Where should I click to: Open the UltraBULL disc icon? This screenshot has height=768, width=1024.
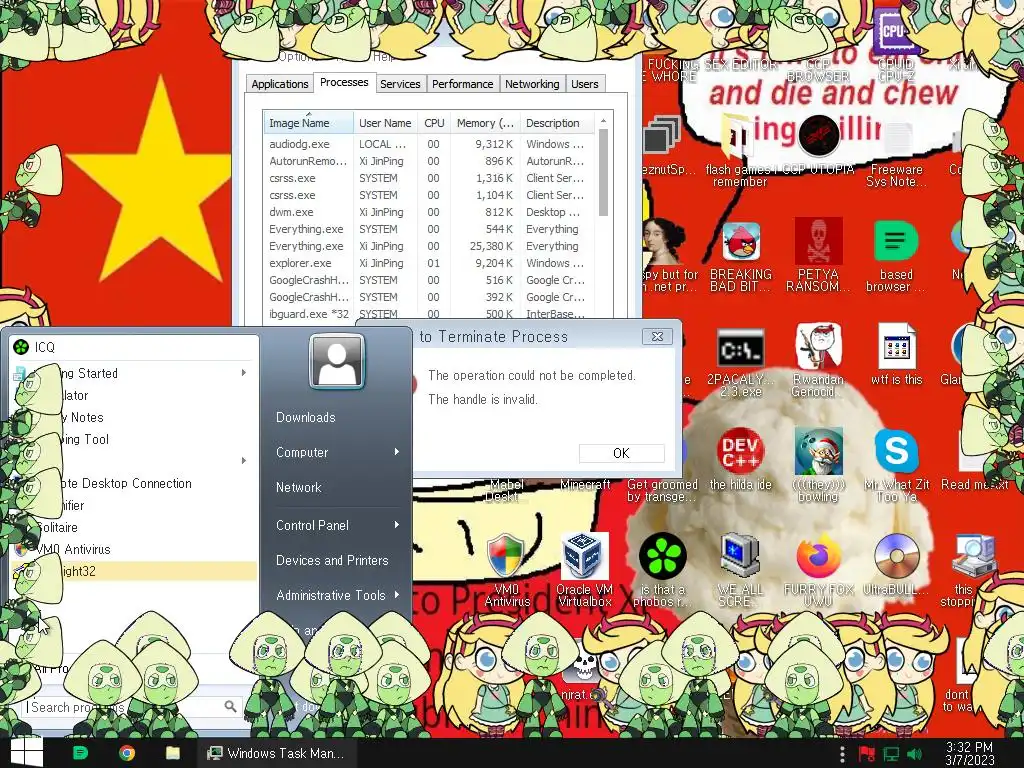pos(896,556)
